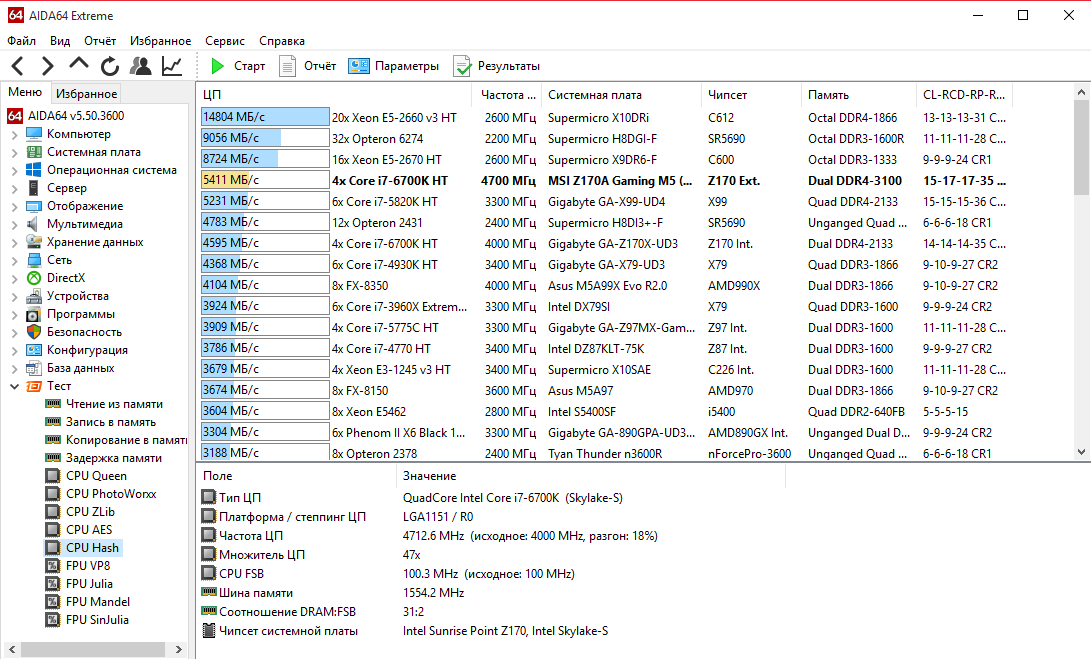Viewport: 1092px width, 659px height.
Task: Open the Избранное menu in menu bar
Action: pyautogui.click(x=160, y=41)
